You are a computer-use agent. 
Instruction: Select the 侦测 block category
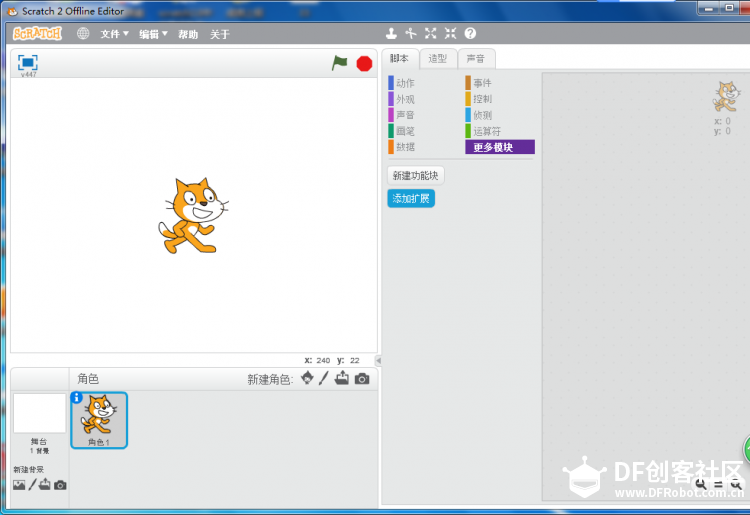tap(479, 115)
